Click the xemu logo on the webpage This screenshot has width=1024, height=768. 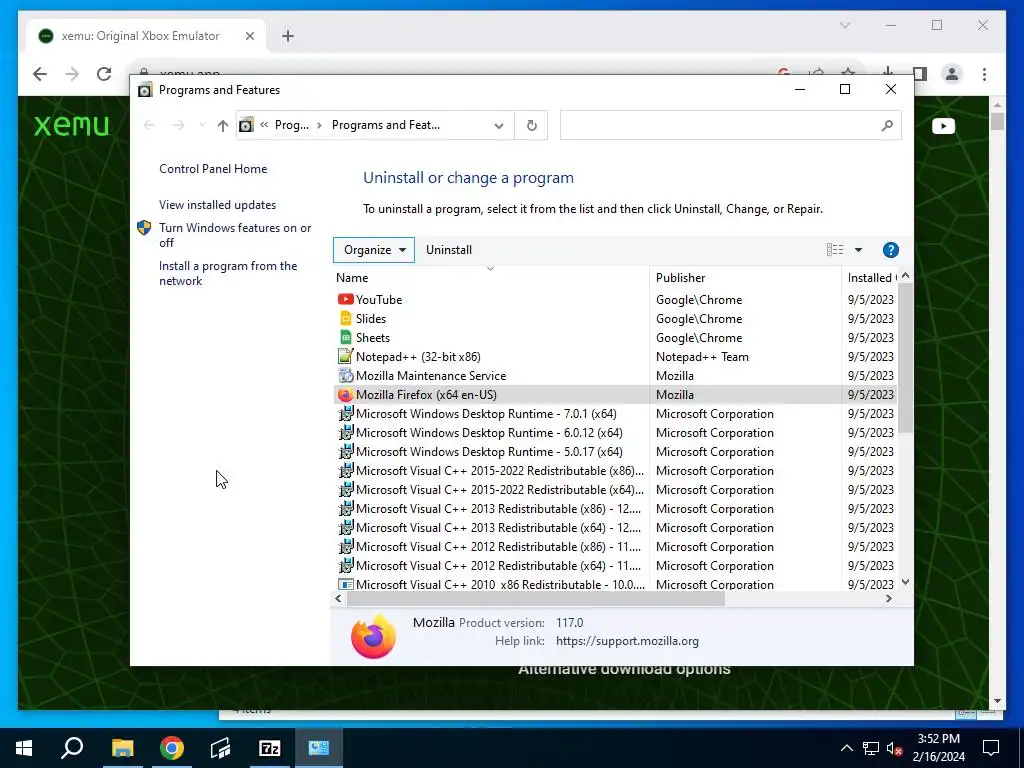click(71, 125)
